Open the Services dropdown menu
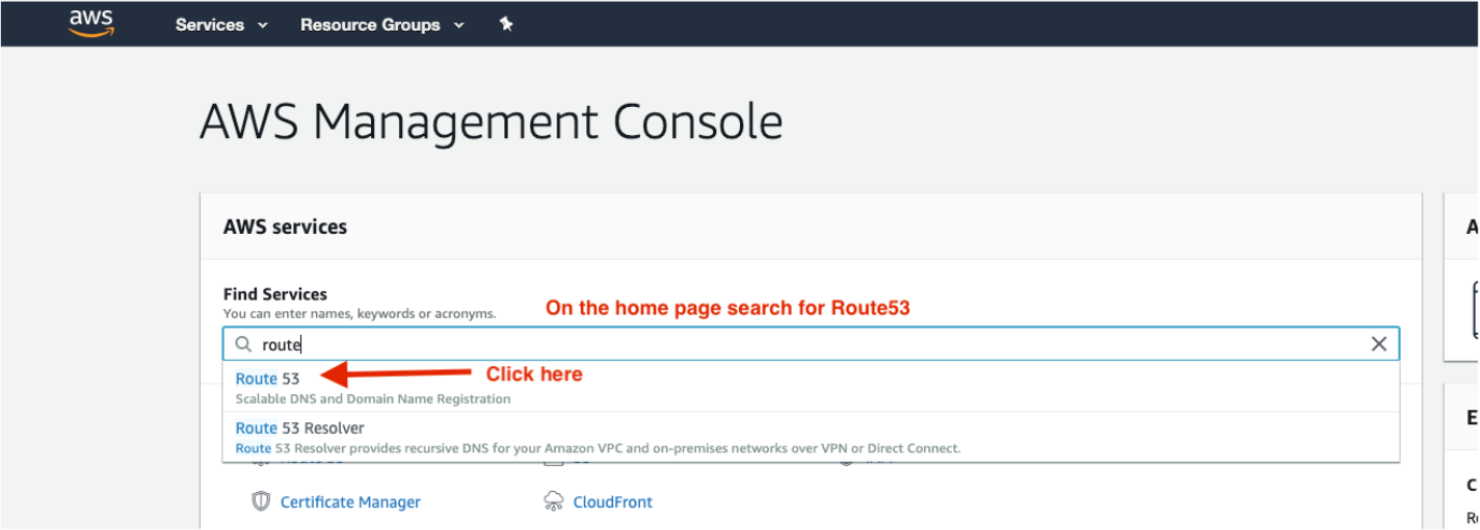This screenshot has width=1480, height=530. coord(221,25)
